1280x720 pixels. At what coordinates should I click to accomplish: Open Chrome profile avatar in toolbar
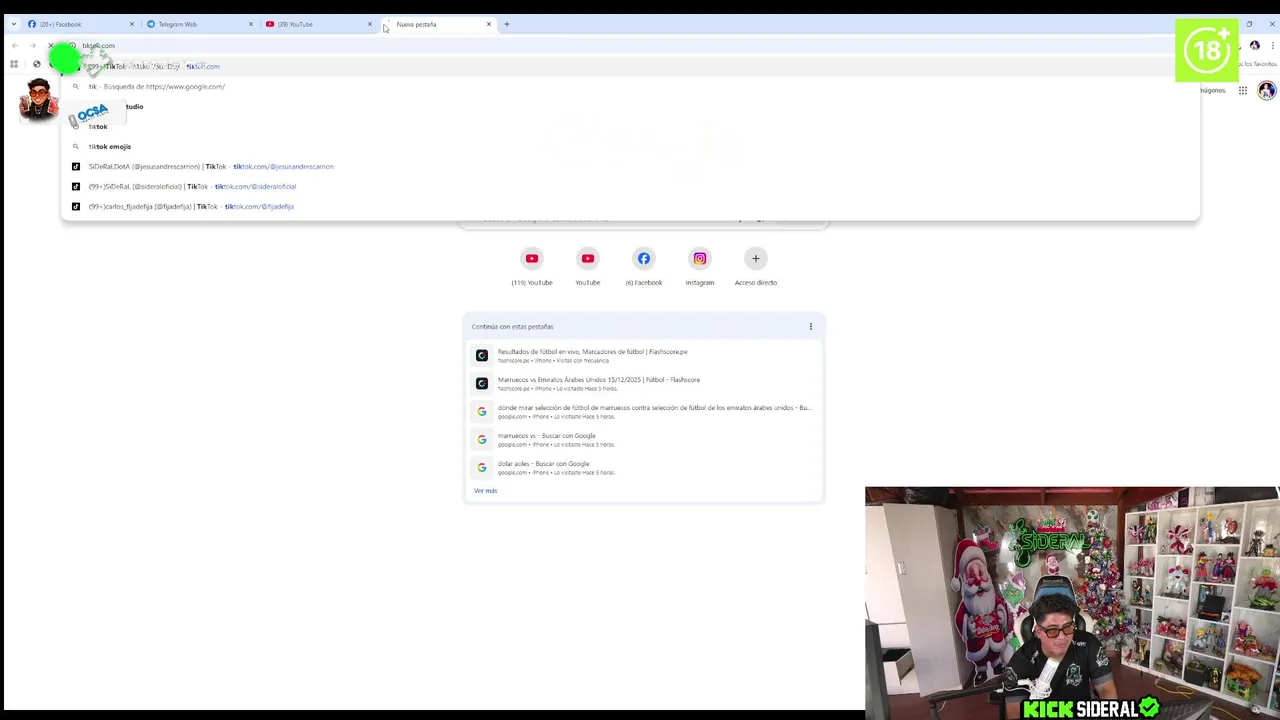click(x=1255, y=45)
